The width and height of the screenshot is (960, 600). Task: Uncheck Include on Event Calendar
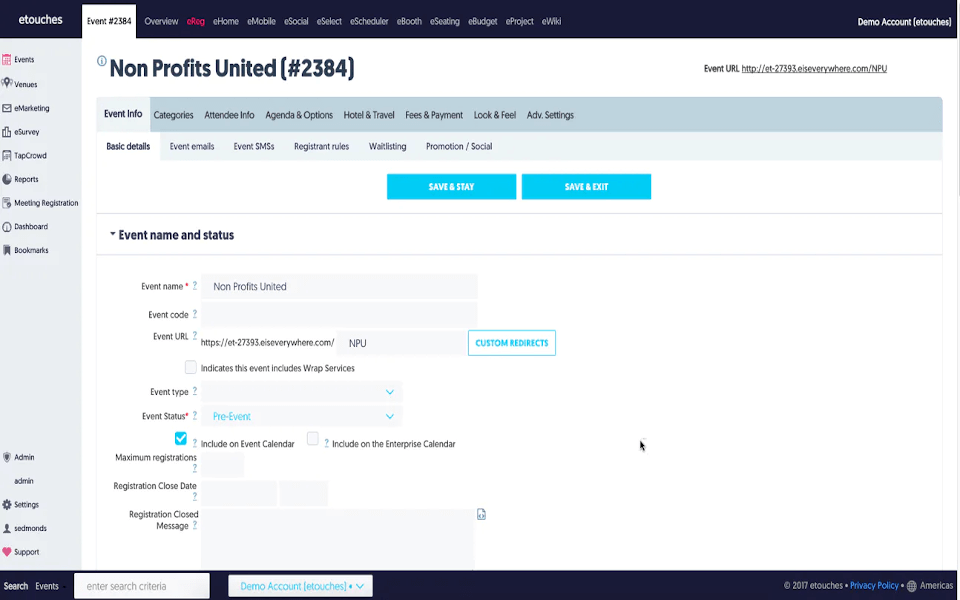(181, 438)
